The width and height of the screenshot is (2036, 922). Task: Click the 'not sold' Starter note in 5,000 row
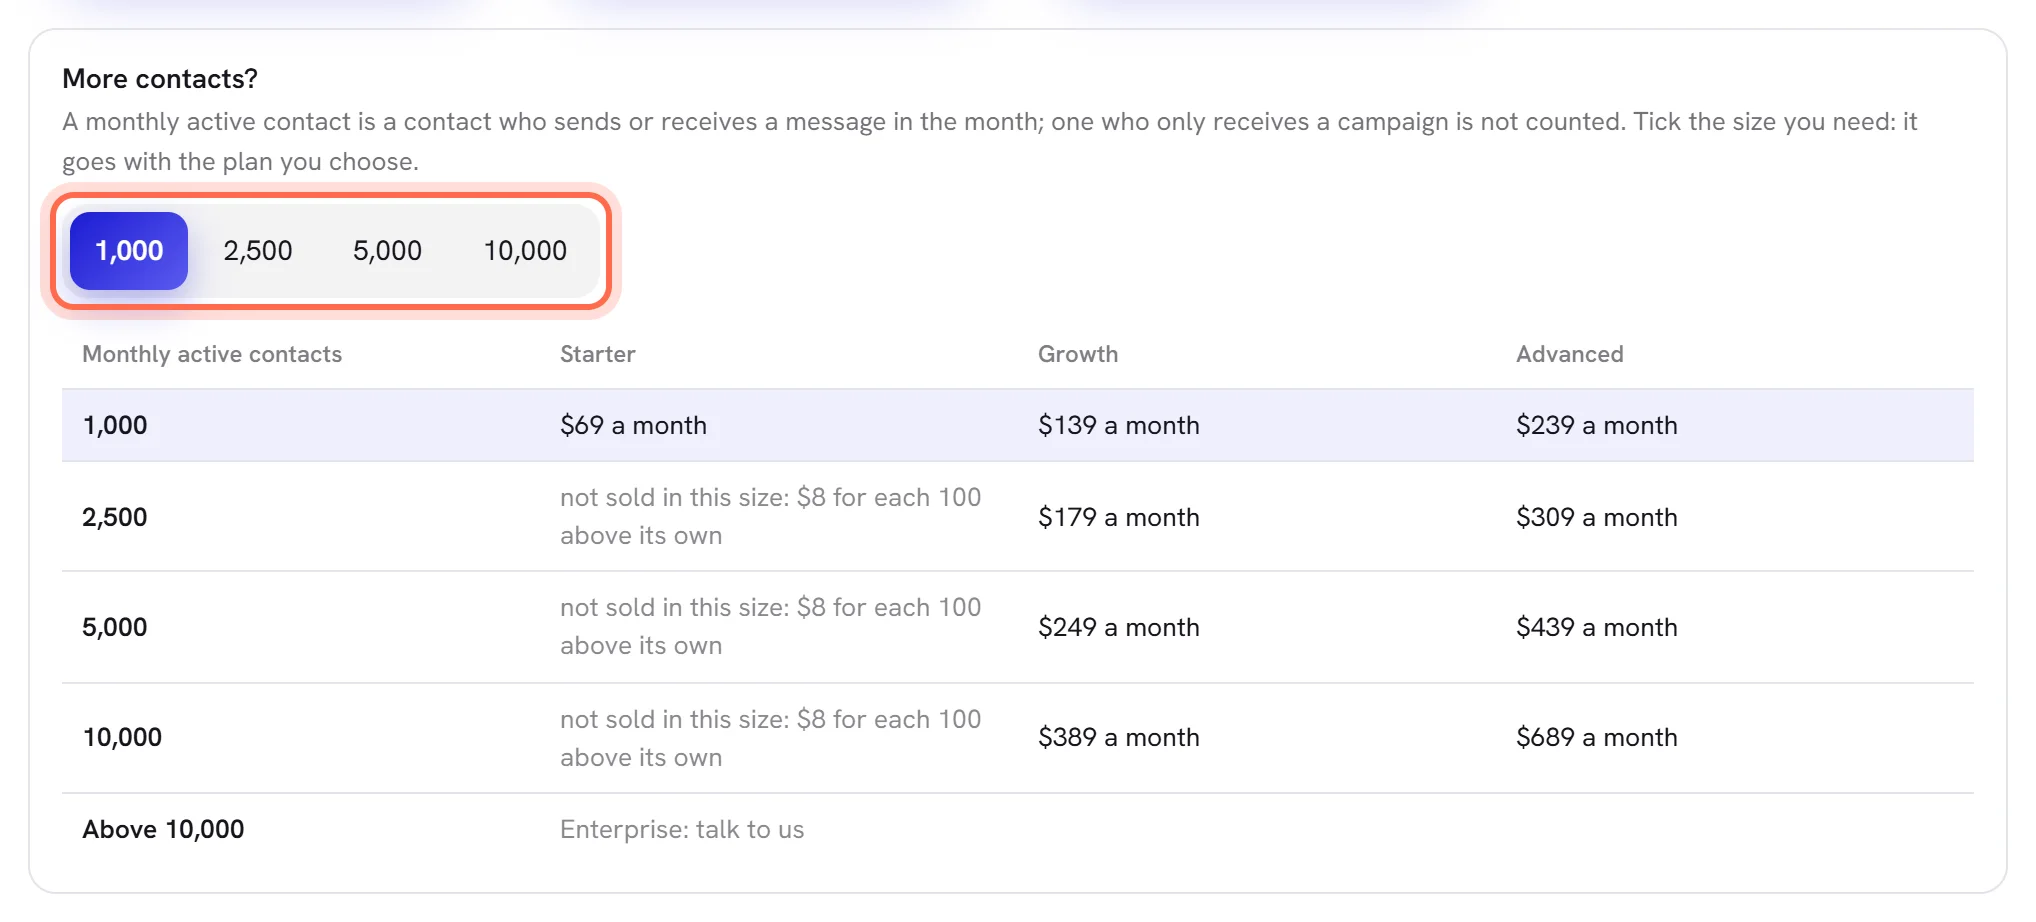(x=770, y=626)
